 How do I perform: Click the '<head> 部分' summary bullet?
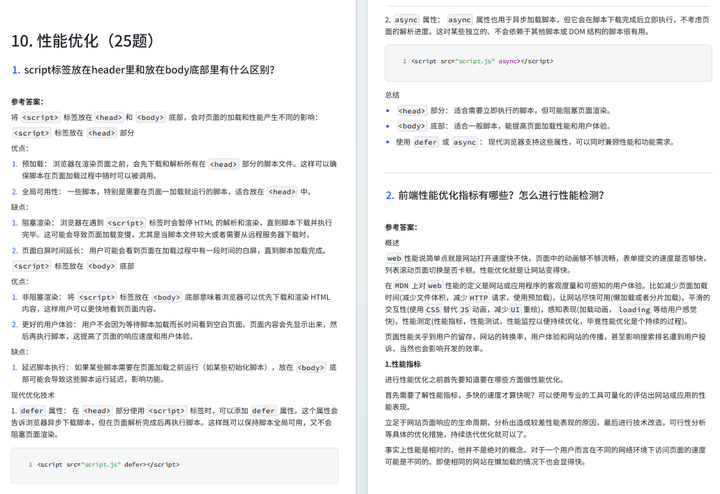(498, 111)
